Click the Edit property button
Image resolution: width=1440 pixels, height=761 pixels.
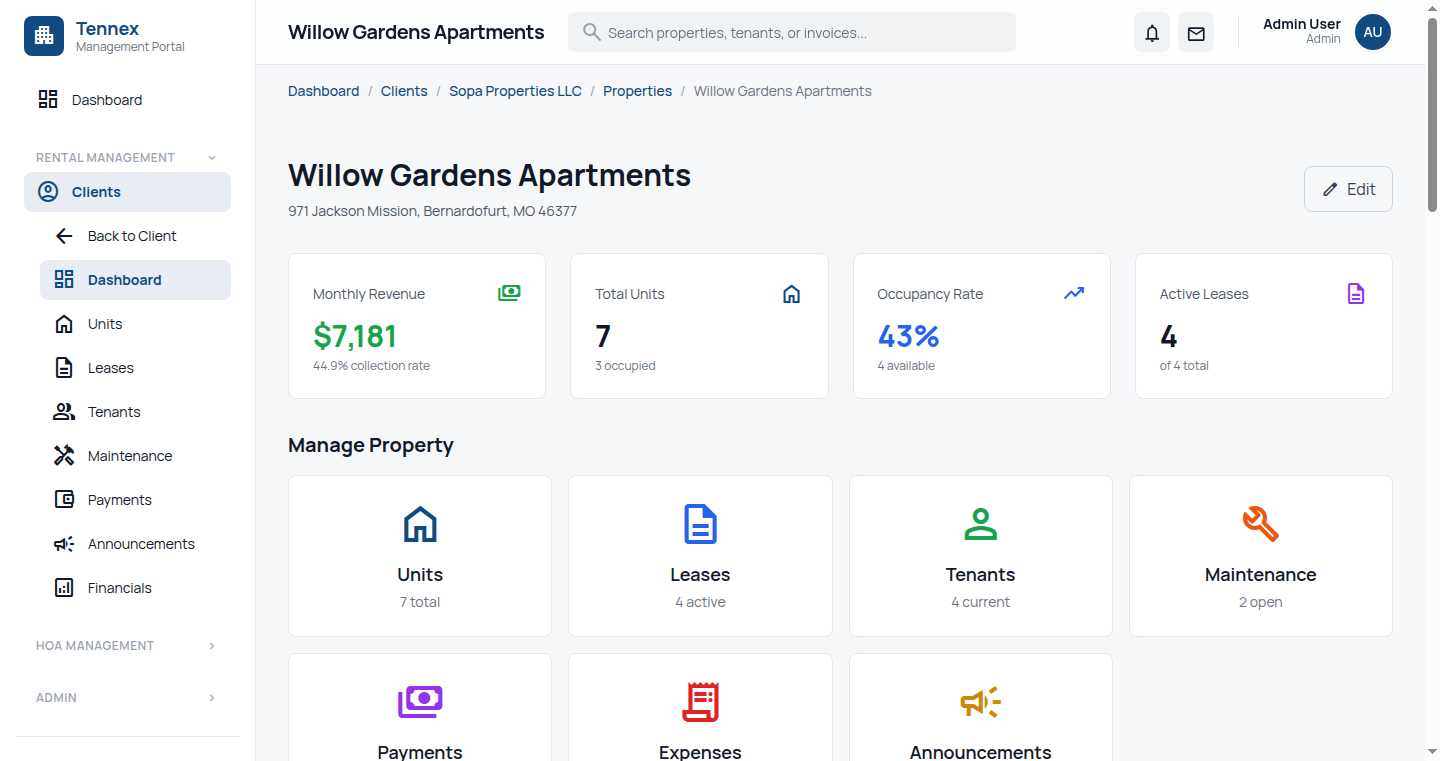pos(1348,189)
